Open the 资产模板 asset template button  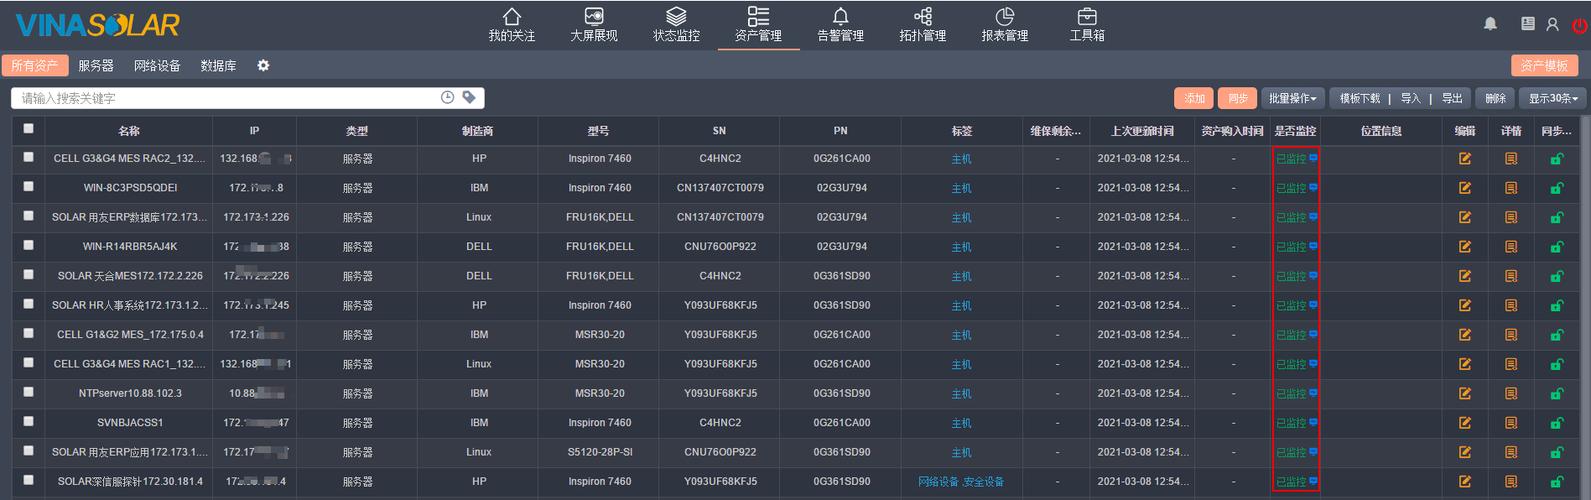coord(1544,65)
